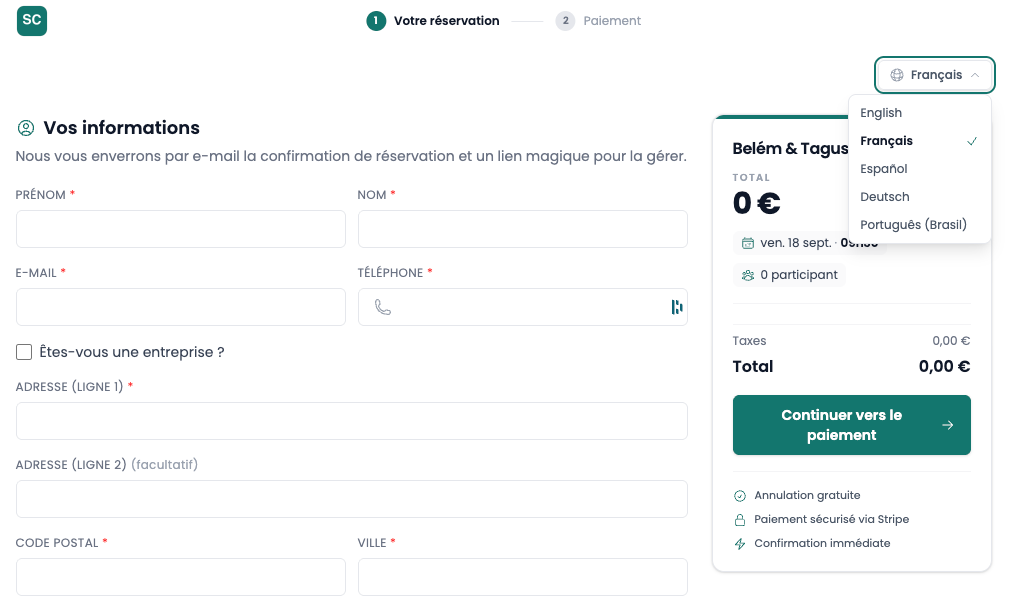
Task: Focus the Code postal field
Action: coord(180,577)
